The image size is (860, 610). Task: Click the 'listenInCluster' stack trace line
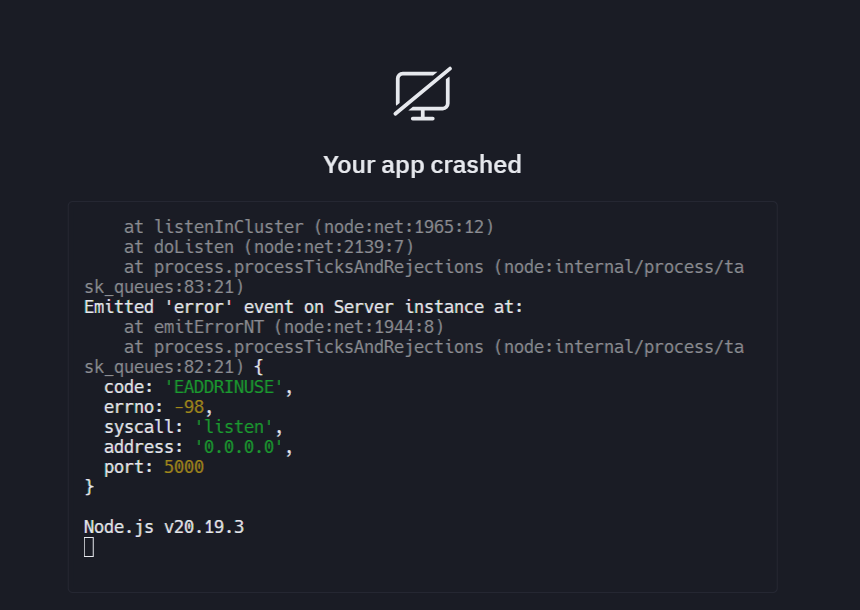[308, 227]
